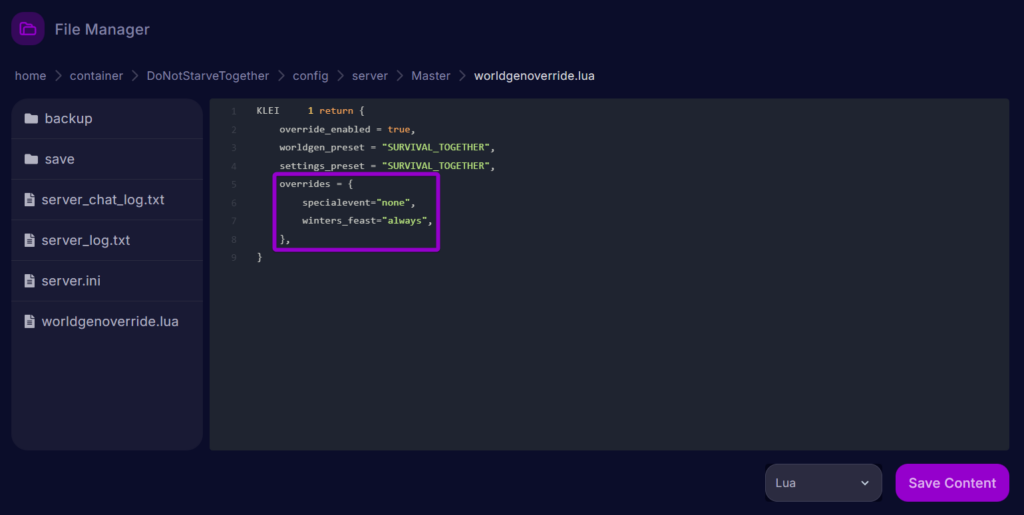The width and height of the screenshot is (1024, 515).
Task: Click the File Manager logo icon
Action: pos(28,29)
